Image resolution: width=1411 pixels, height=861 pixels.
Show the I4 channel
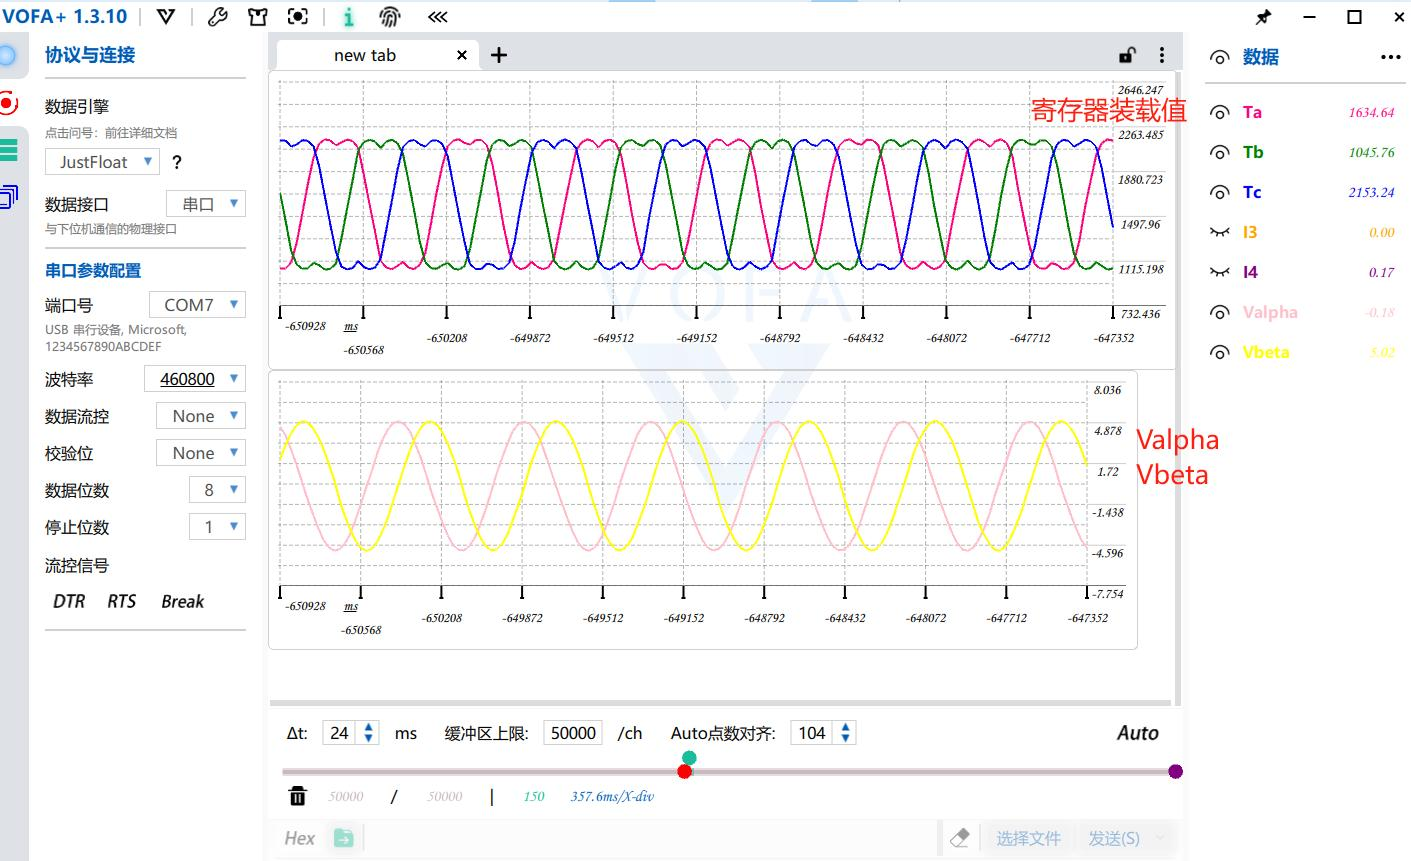1219,272
